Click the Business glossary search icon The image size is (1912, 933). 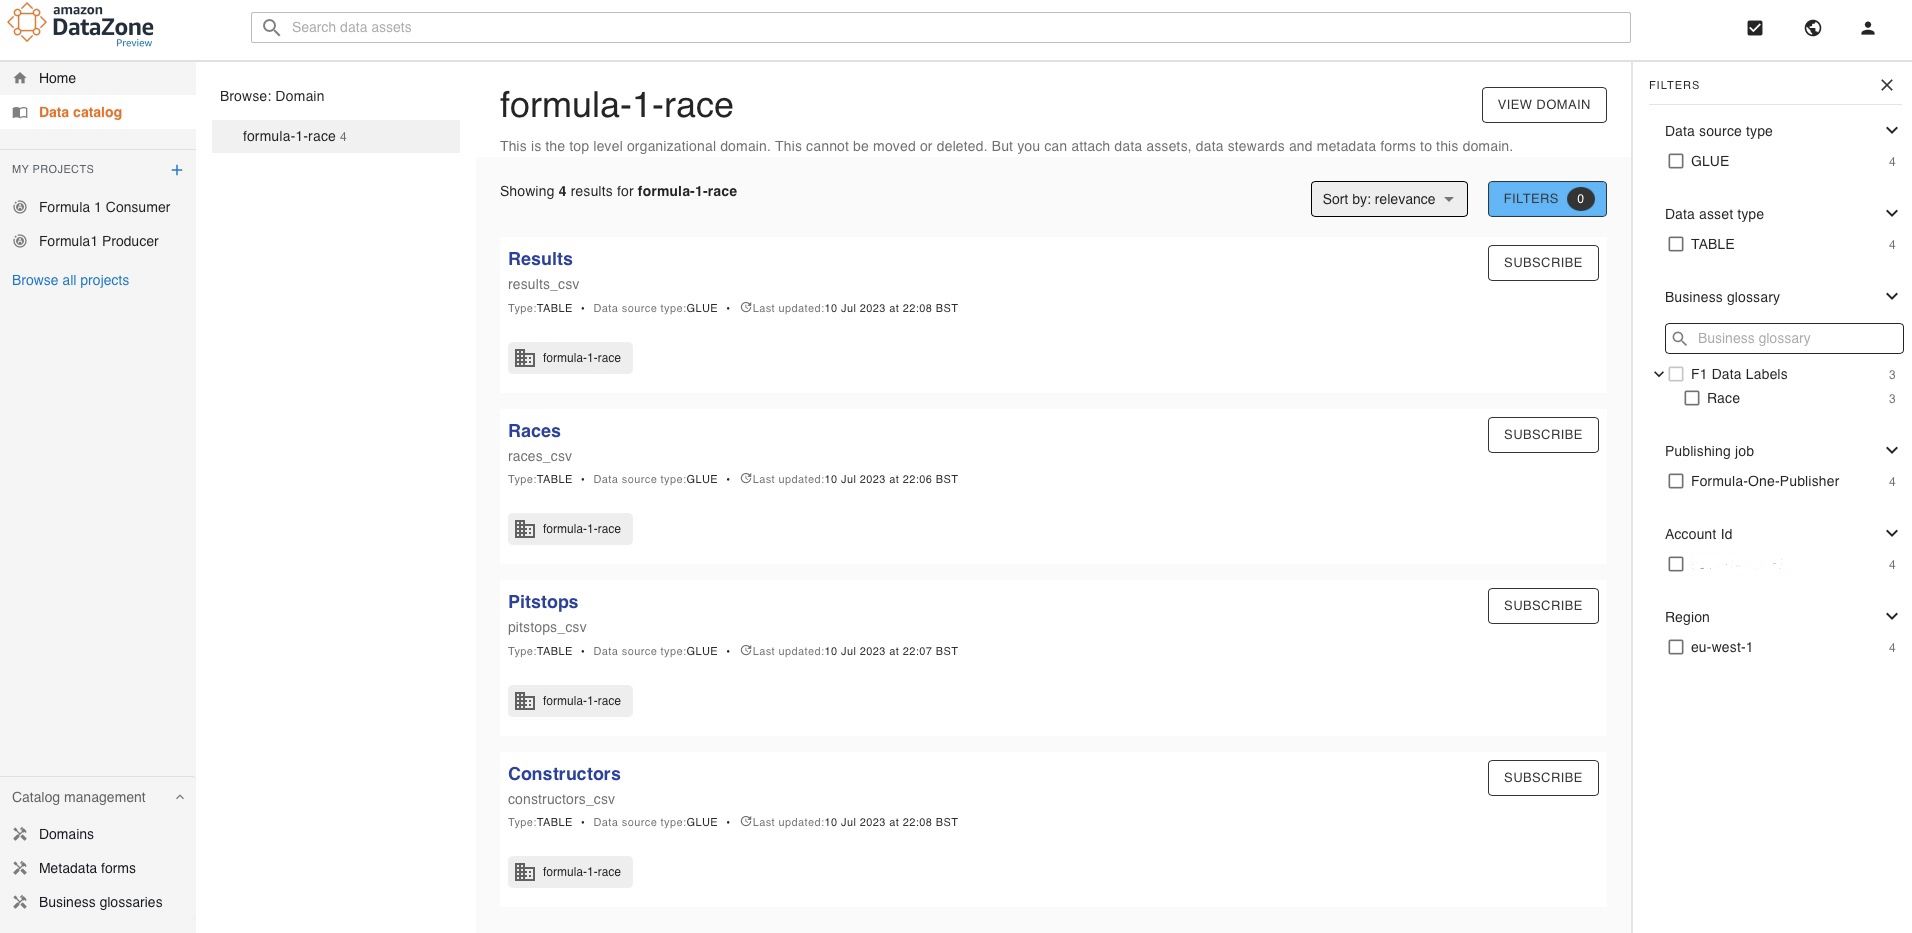pos(1680,338)
